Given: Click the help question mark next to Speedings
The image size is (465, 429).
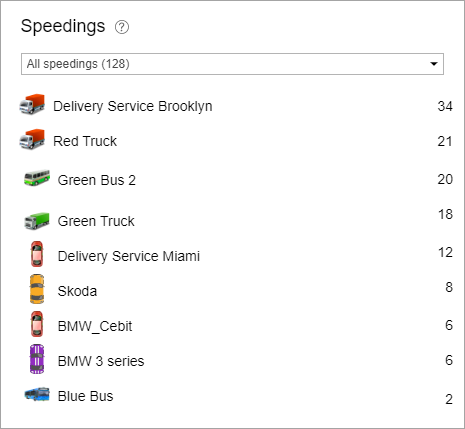Looking at the screenshot, I should pyautogui.click(x=122, y=27).
